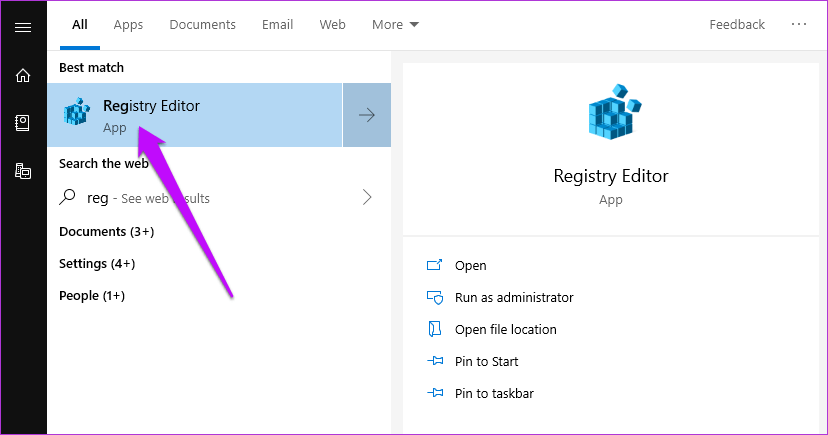Click the Open file location icon
Image resolution: width=828 pixels, height=435 pixels.
point(434,329)
